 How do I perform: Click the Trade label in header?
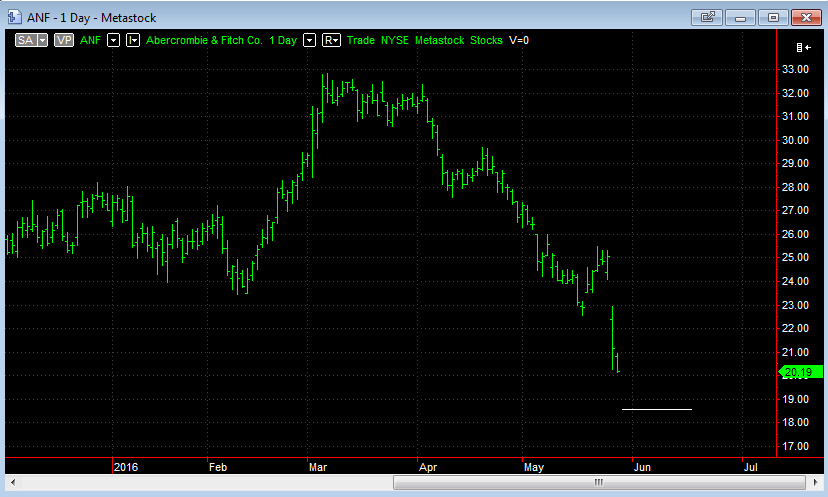pyautogui.click(x=361, y=40)
